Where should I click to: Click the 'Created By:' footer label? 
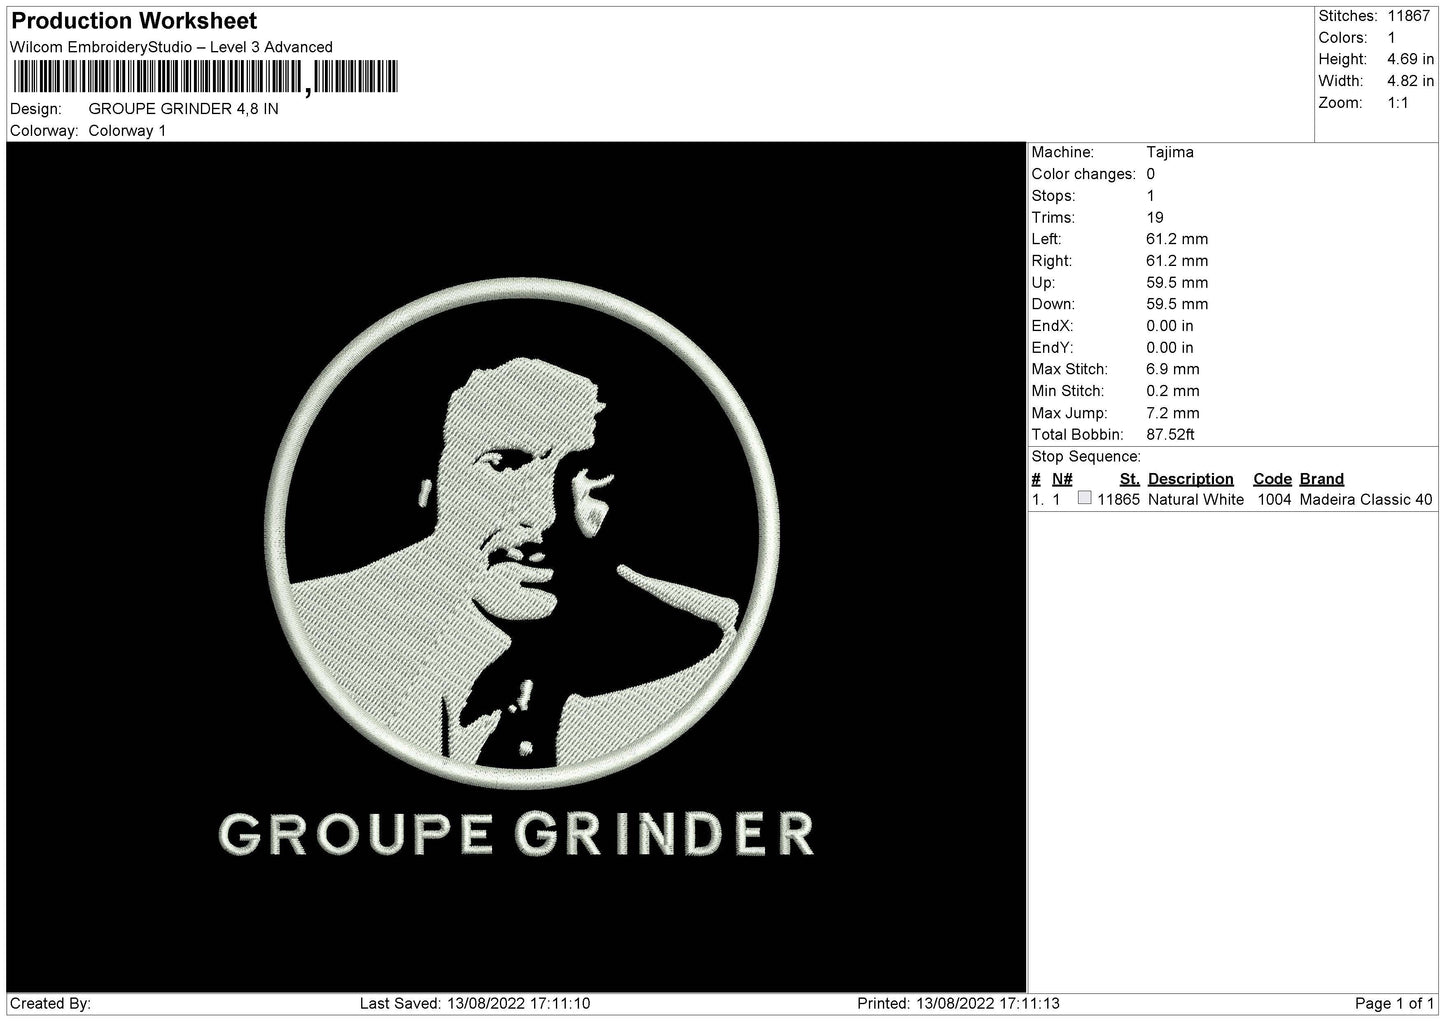pyautogui.click(x=50, y=1004)
